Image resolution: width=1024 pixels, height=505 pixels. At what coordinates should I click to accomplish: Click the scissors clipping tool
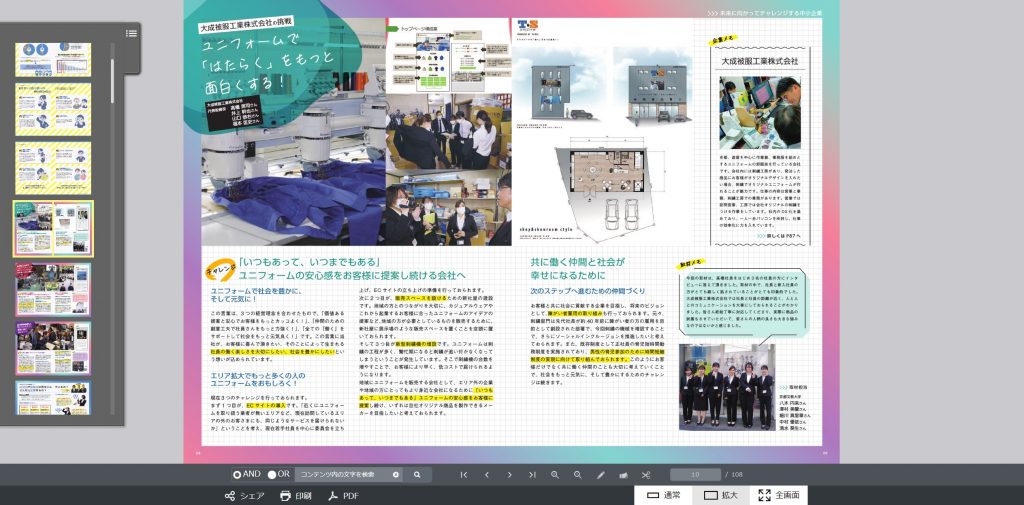647,475
